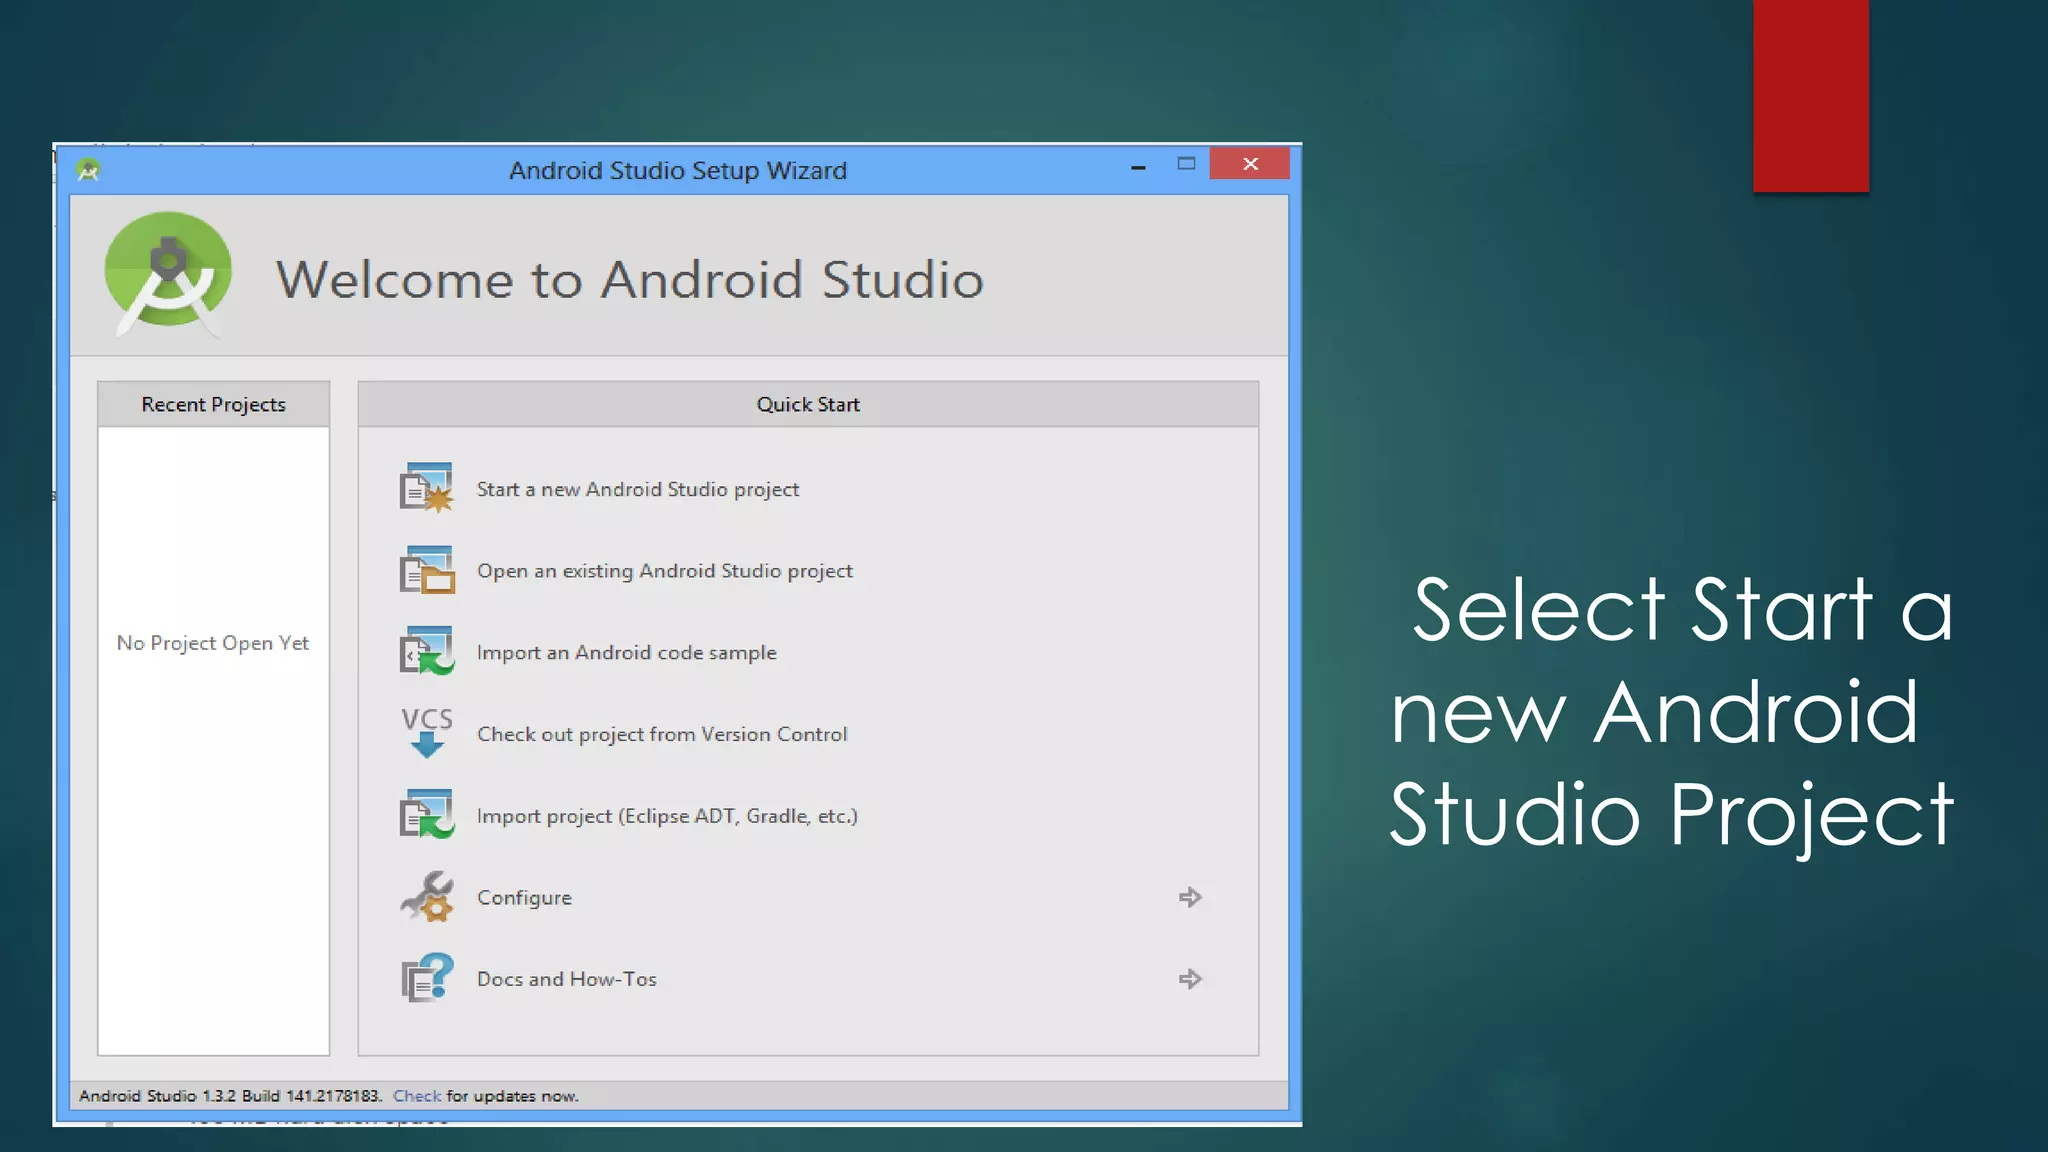Click the Check for updates link
This screenshot has width=2048, height=1152.
(x=417, y=1096)
